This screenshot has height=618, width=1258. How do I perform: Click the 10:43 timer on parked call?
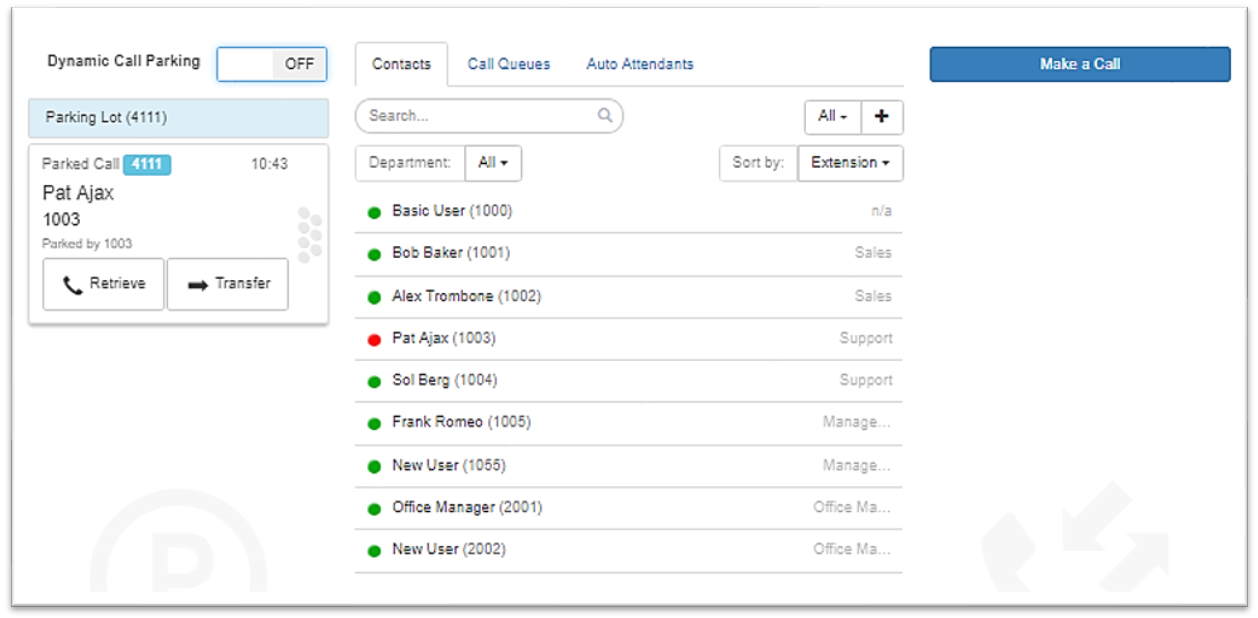click(269, 164)
